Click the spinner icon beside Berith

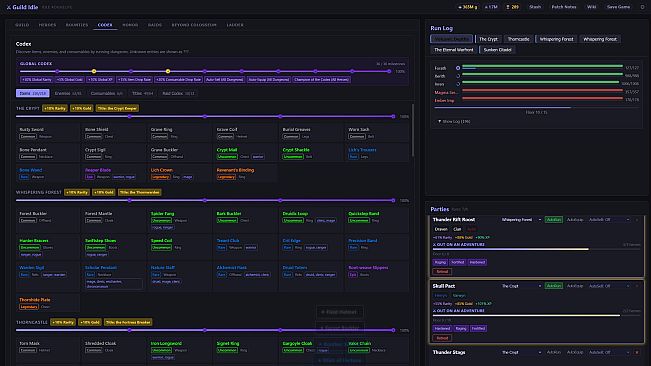coord(458,76)
